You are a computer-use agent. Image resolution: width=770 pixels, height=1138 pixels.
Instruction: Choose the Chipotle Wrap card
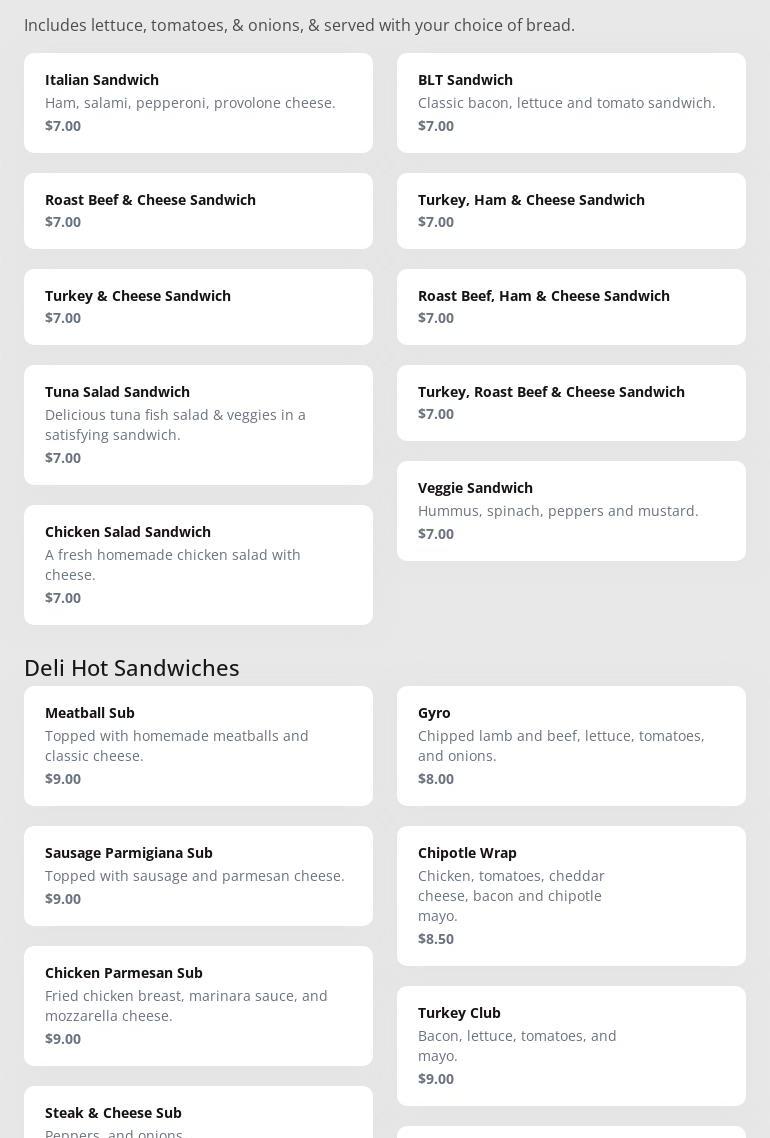pos(571,896)
